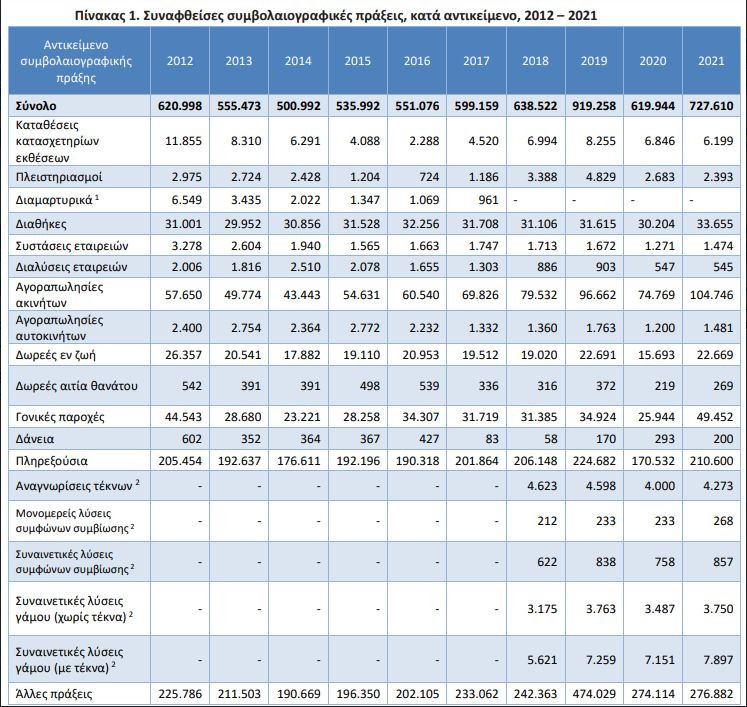
Task: Select the 'Πληρεξούσια' row label
Action: (x=51, y=461)
